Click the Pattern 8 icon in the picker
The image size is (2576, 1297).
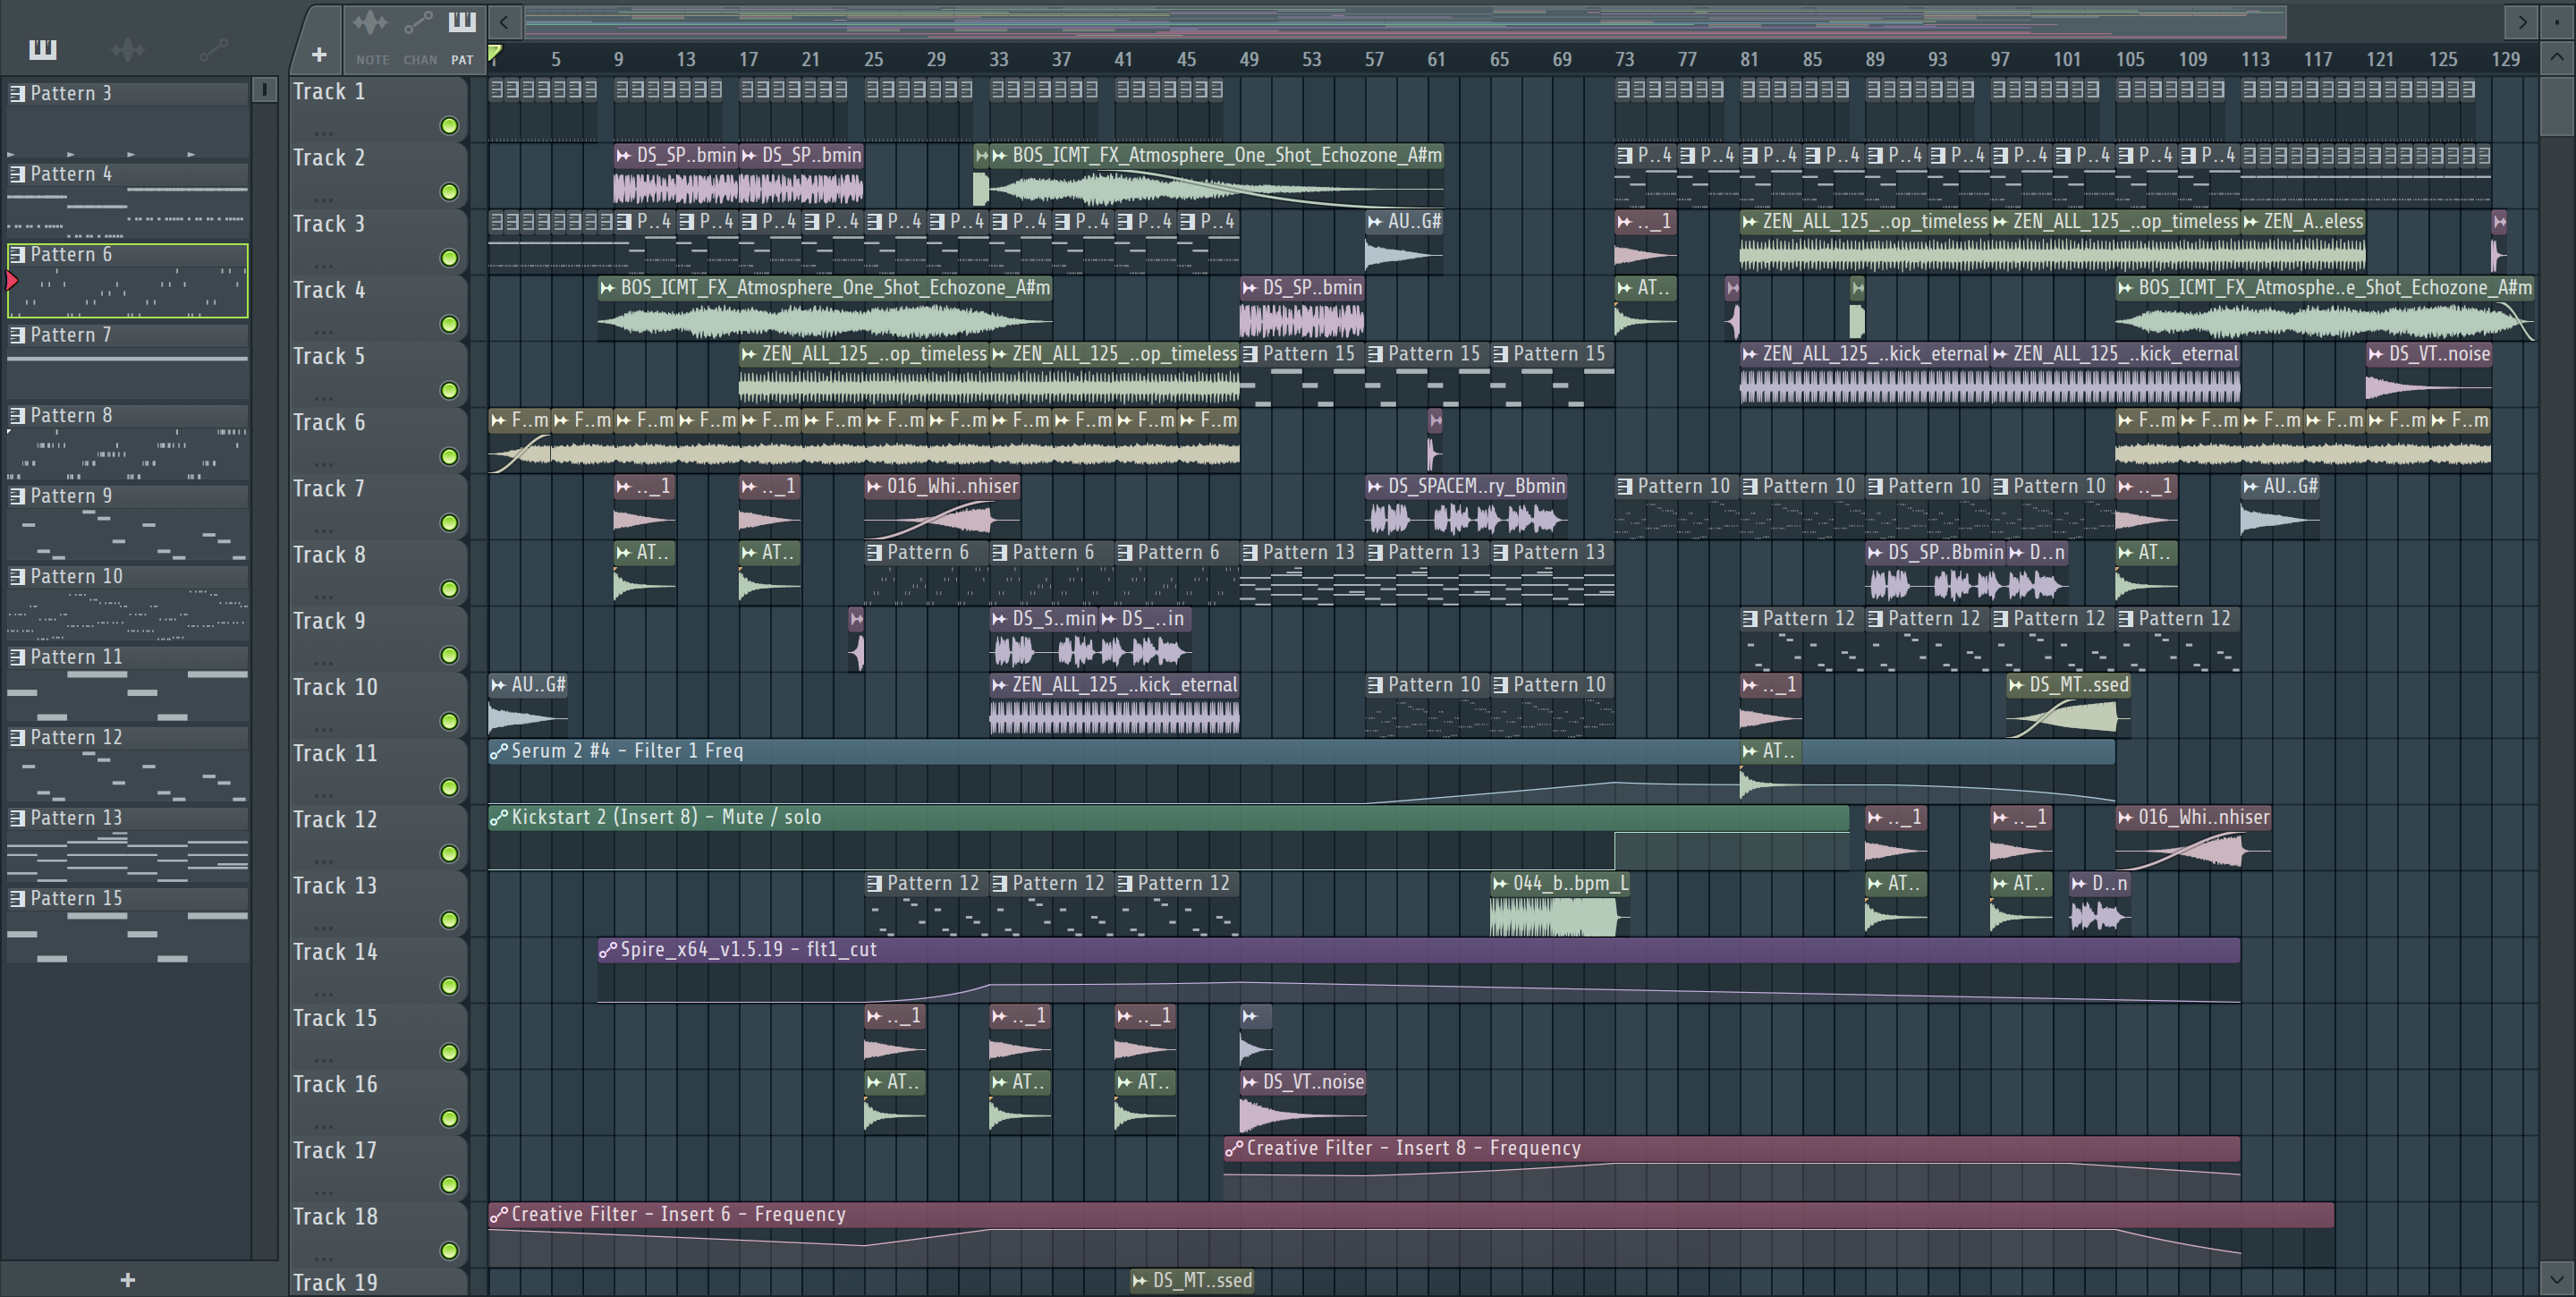pos(17,415)
